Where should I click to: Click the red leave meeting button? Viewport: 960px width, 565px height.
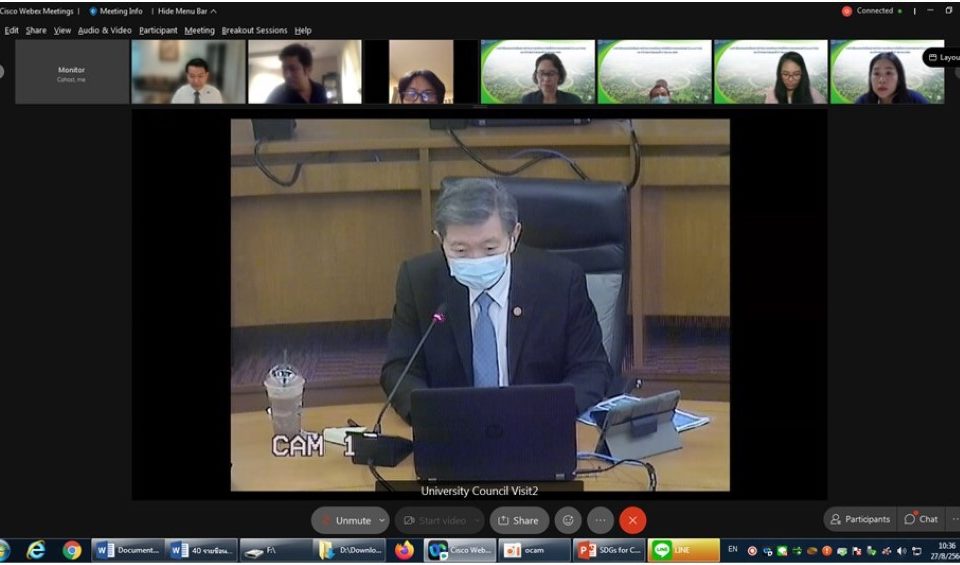click(x=632, y=520)
